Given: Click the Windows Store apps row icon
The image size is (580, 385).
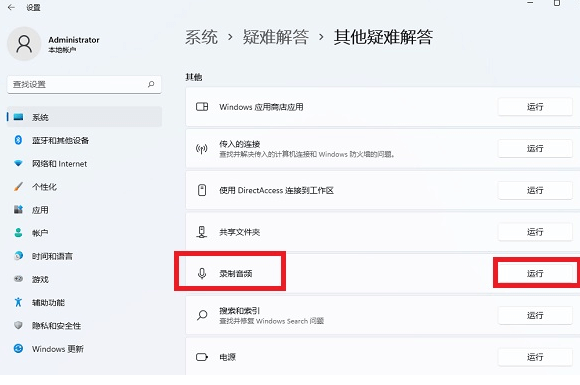Looking at the screenshot, I should pyautogui.click(x=202, y=107).
